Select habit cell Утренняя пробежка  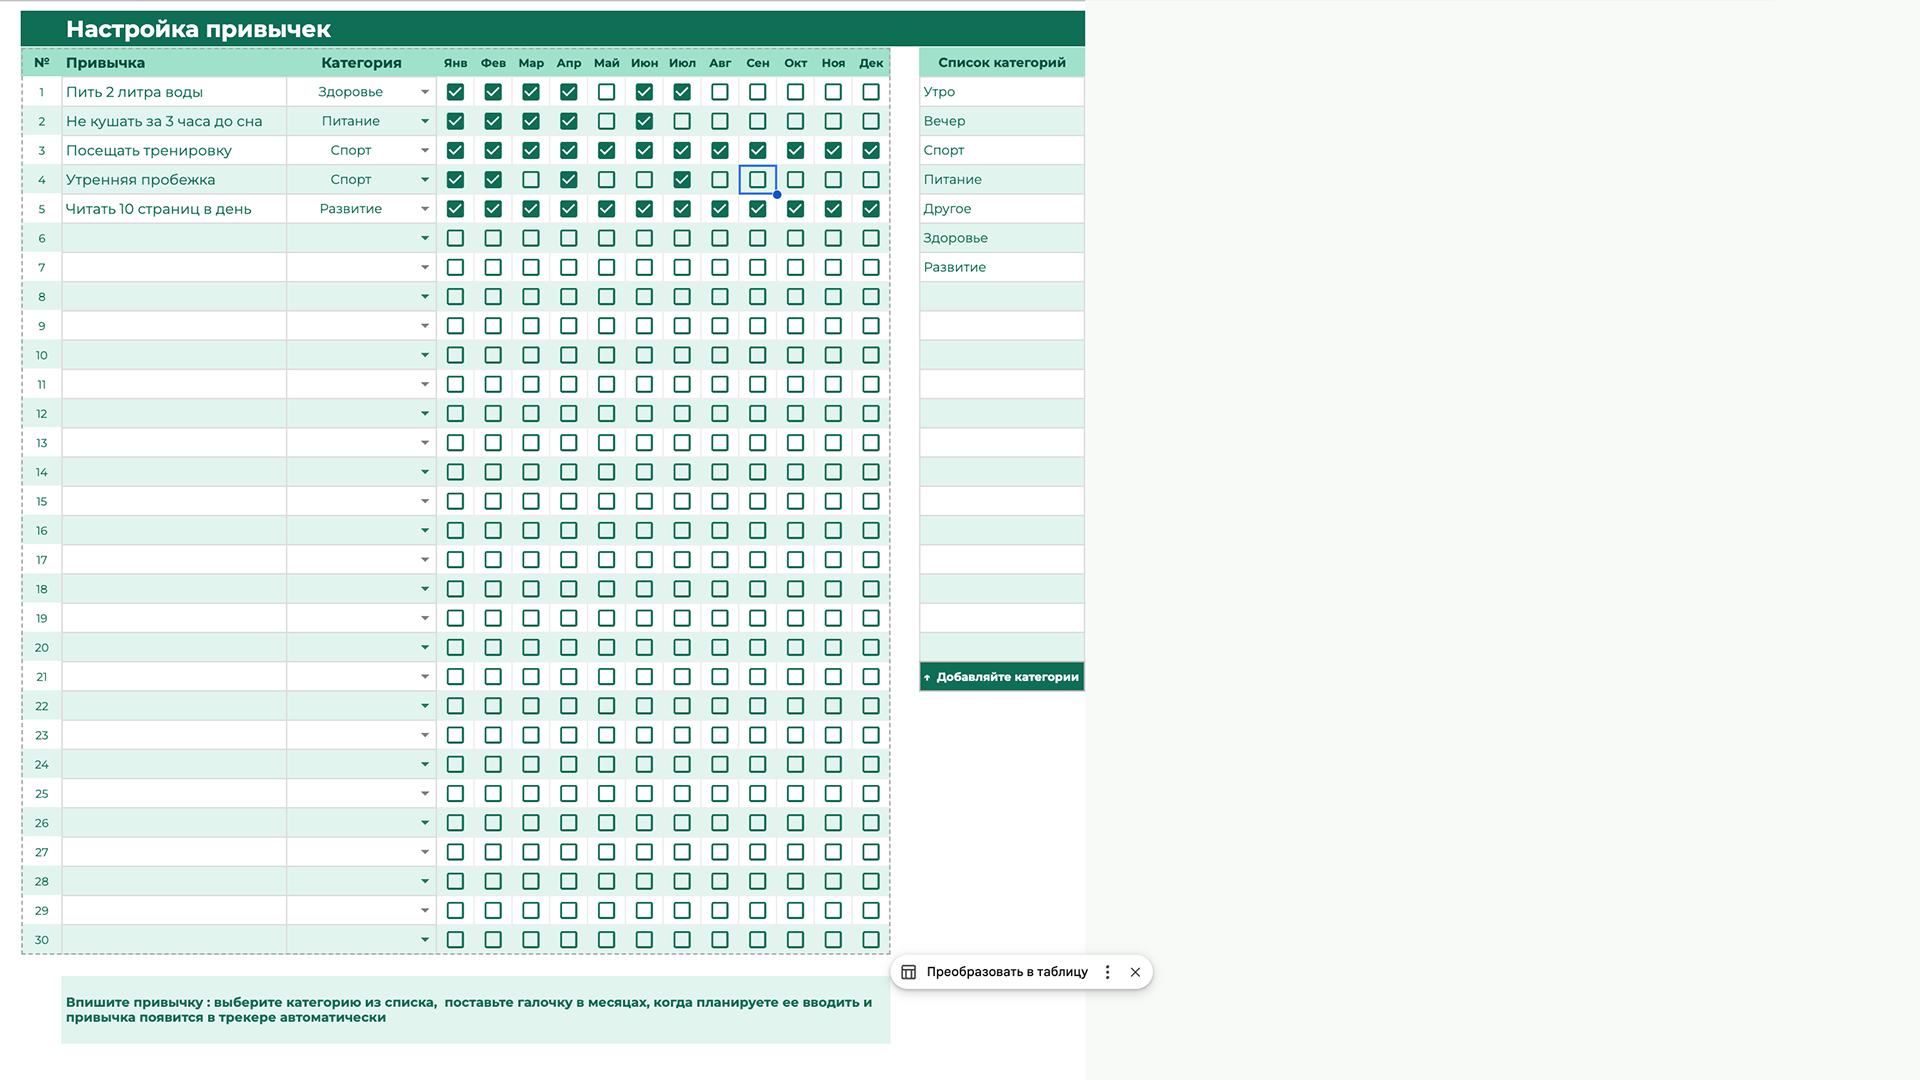pos(174,180)
